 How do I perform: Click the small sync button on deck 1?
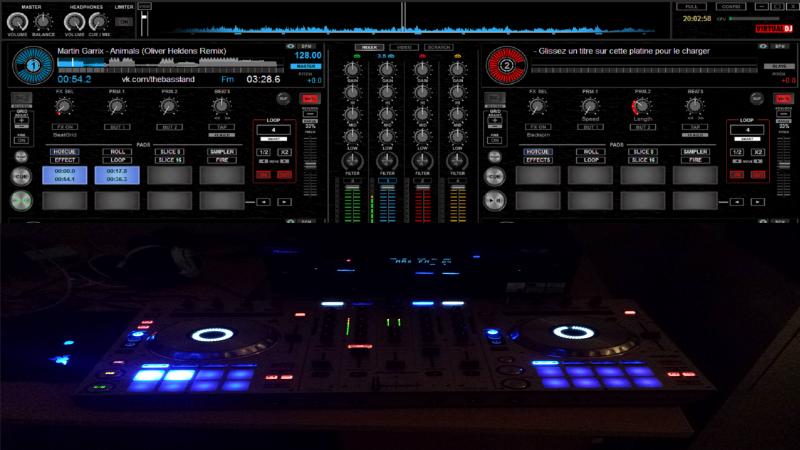[x=21, y=156]
